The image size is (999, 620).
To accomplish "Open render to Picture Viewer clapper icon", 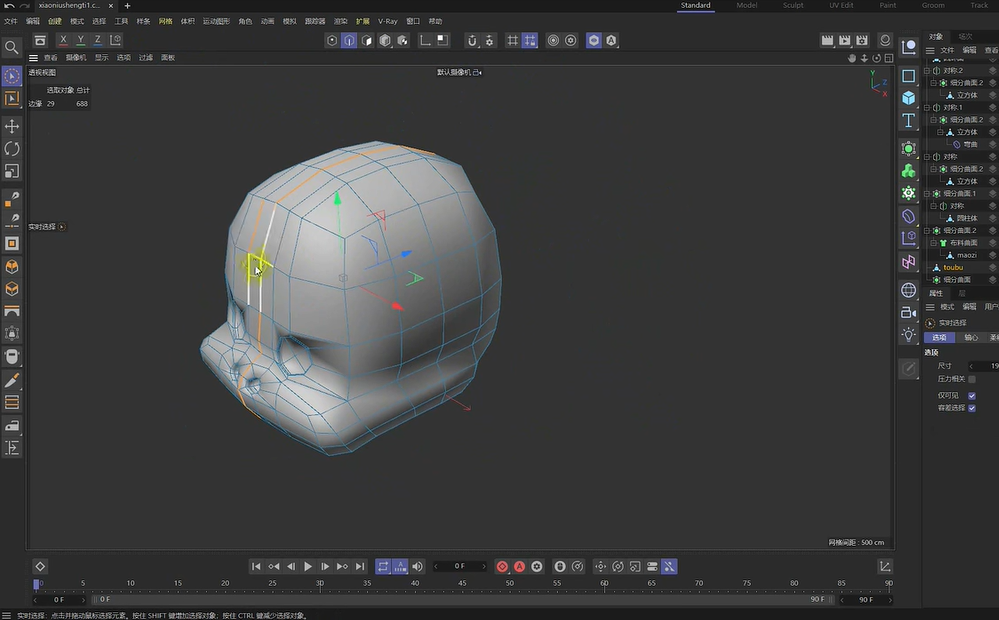I will pyautogui.click(x=845, y=40).
